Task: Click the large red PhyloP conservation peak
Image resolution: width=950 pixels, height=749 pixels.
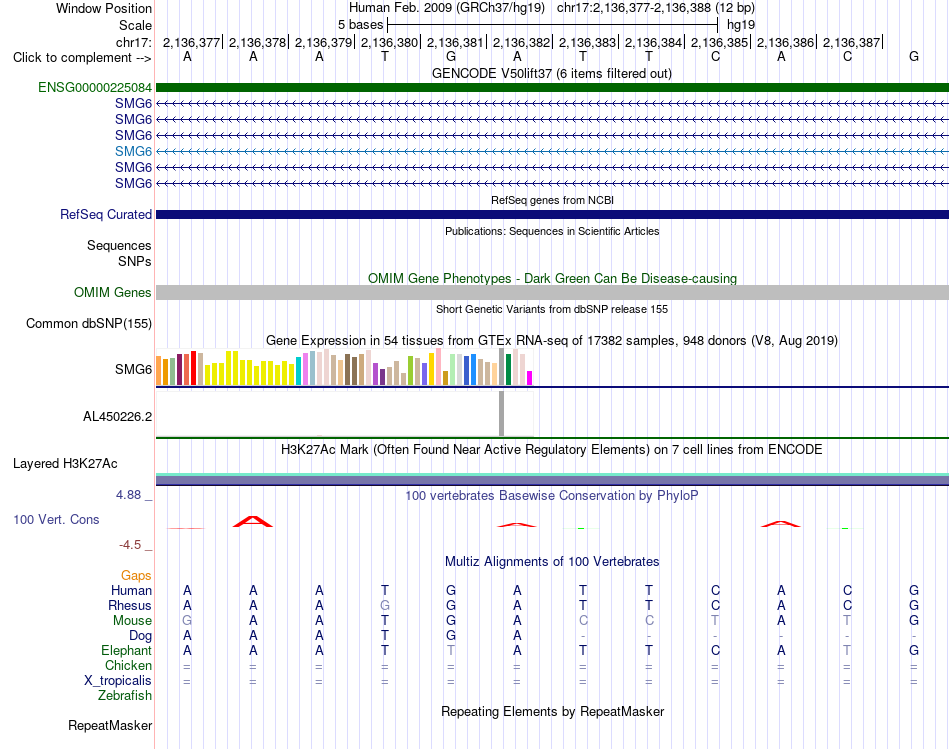Action: click(x=253, y=522)
